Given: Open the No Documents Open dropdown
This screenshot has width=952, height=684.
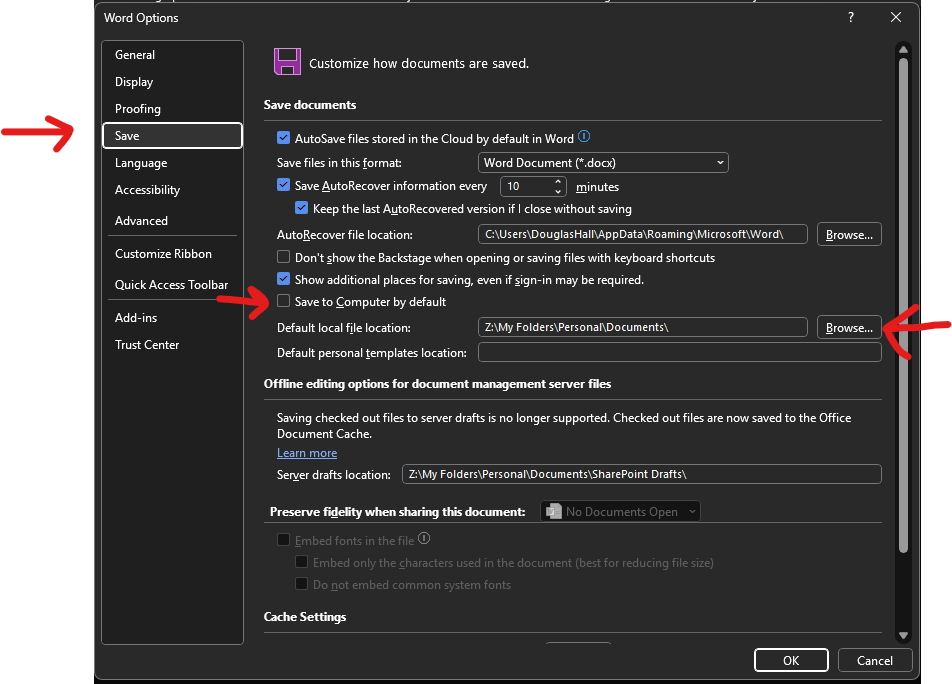Looking at the screenshot, I should 620,512.
